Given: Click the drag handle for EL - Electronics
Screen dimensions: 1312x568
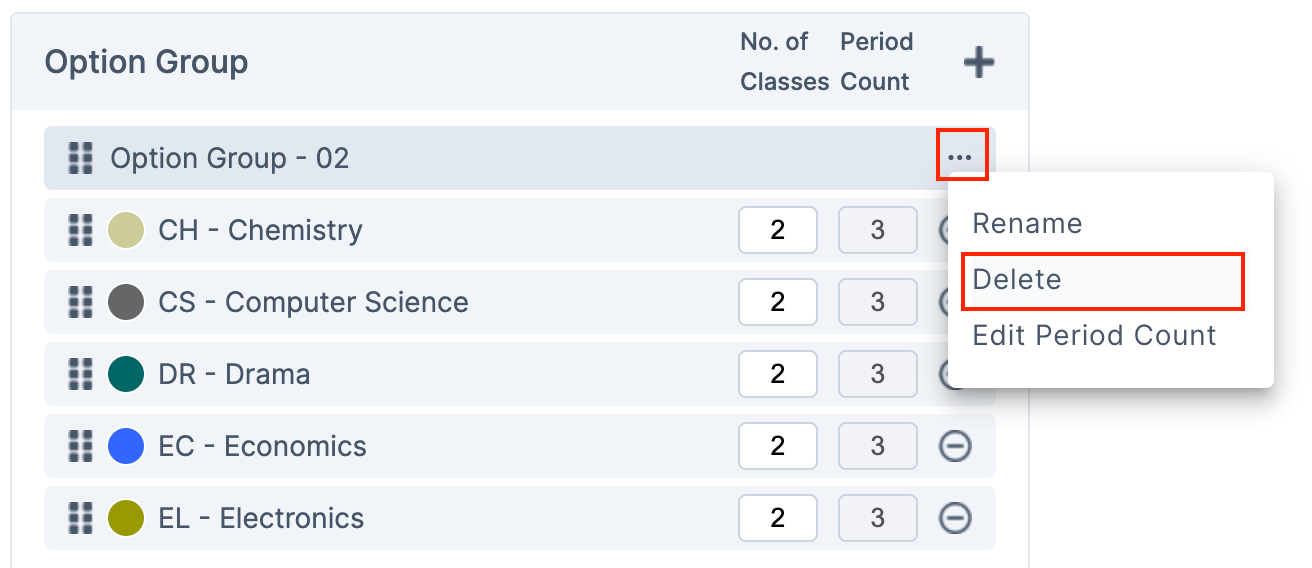Looking at the screenshot, I should click(80, 518).
